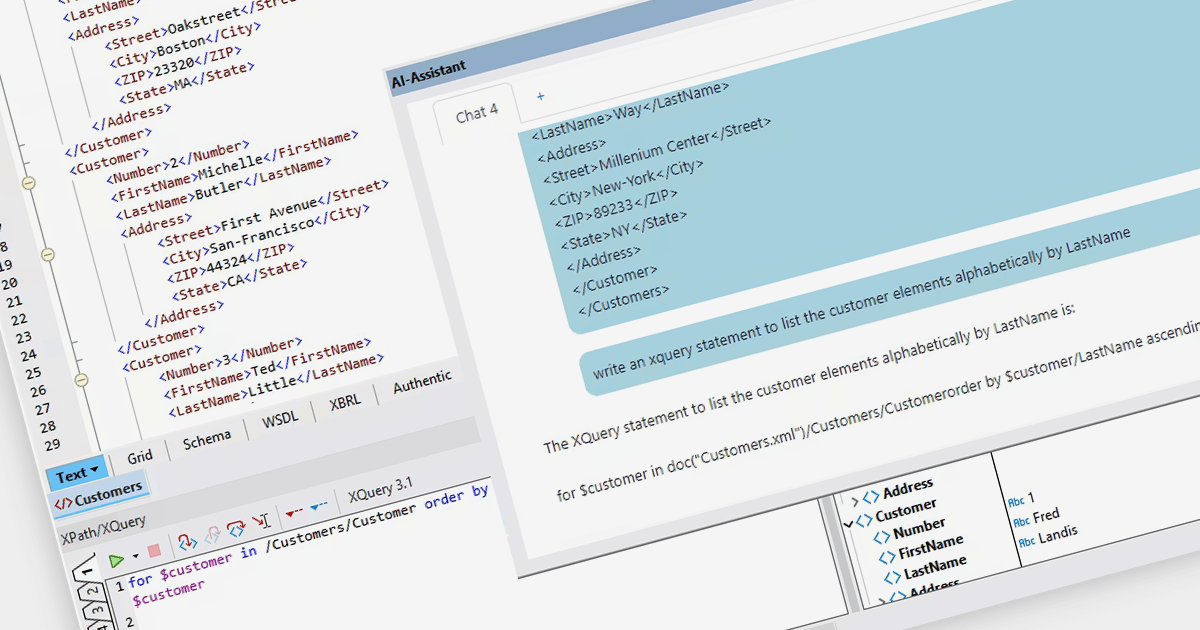Open the dropdown arrow beside the play button

(x=135, y=556)
